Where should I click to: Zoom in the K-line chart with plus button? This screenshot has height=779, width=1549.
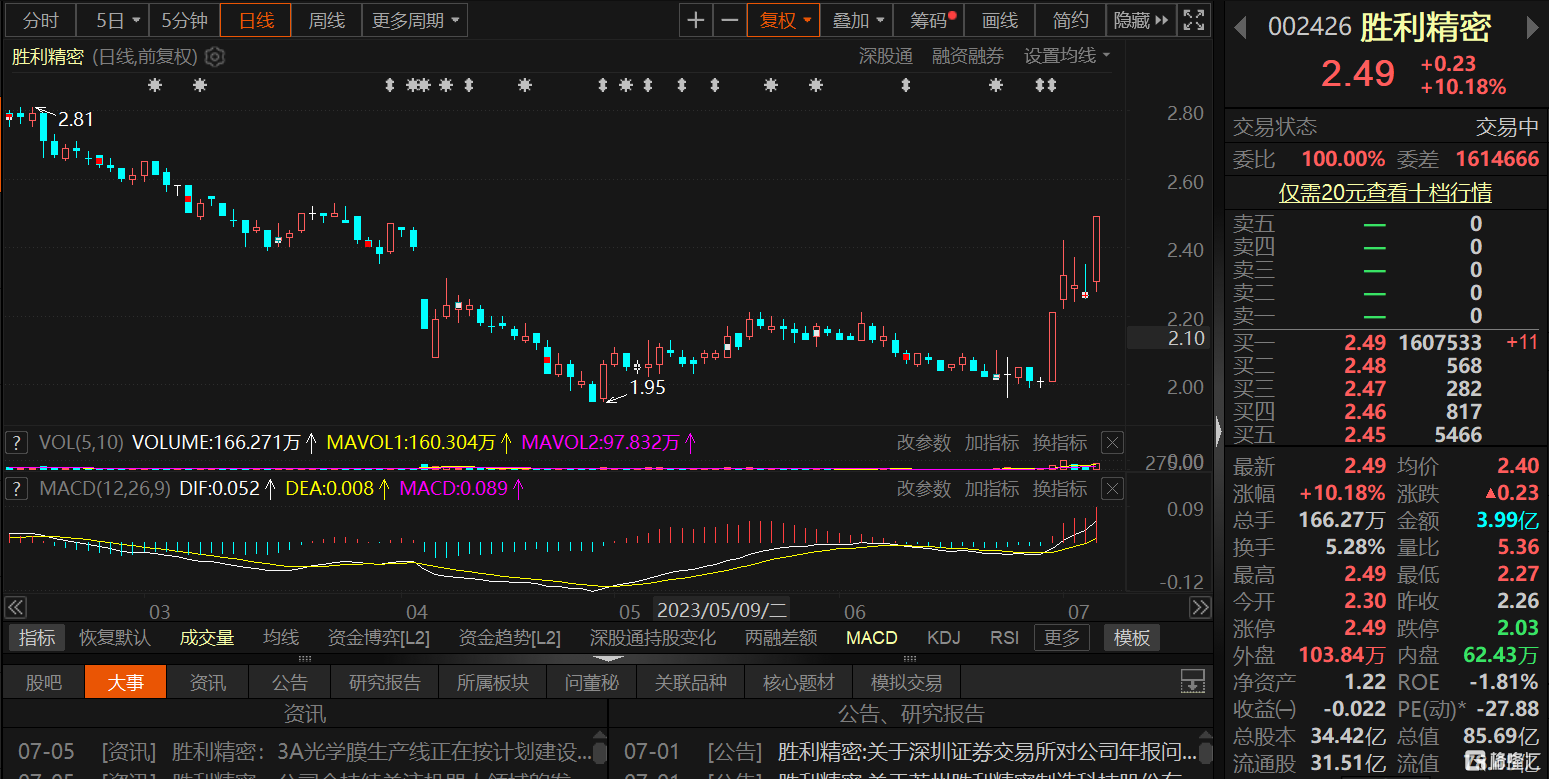pos(696,20)
